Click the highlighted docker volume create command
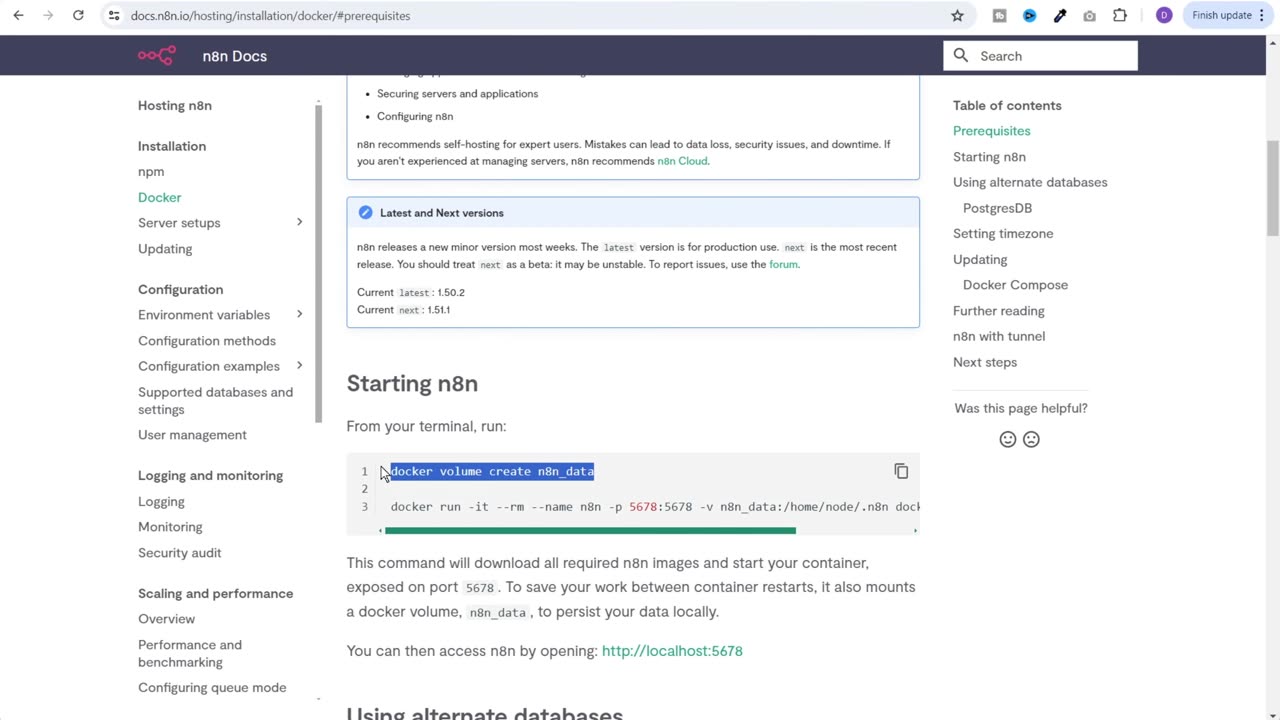 [x=492, y=471]
